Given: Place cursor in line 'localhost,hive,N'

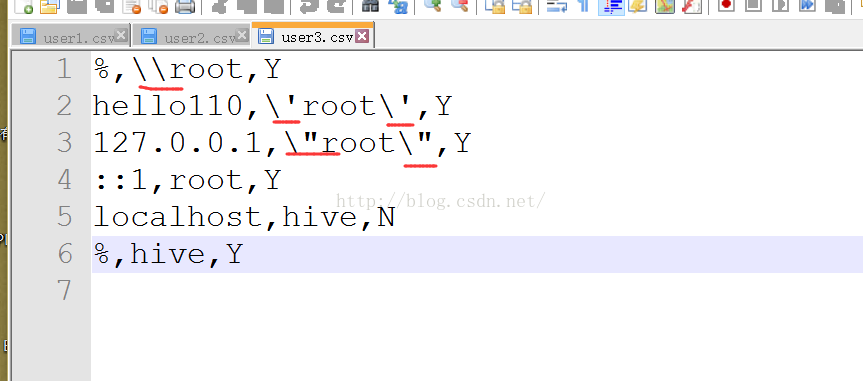Looking at the screenshot, I should coord(244,217).
